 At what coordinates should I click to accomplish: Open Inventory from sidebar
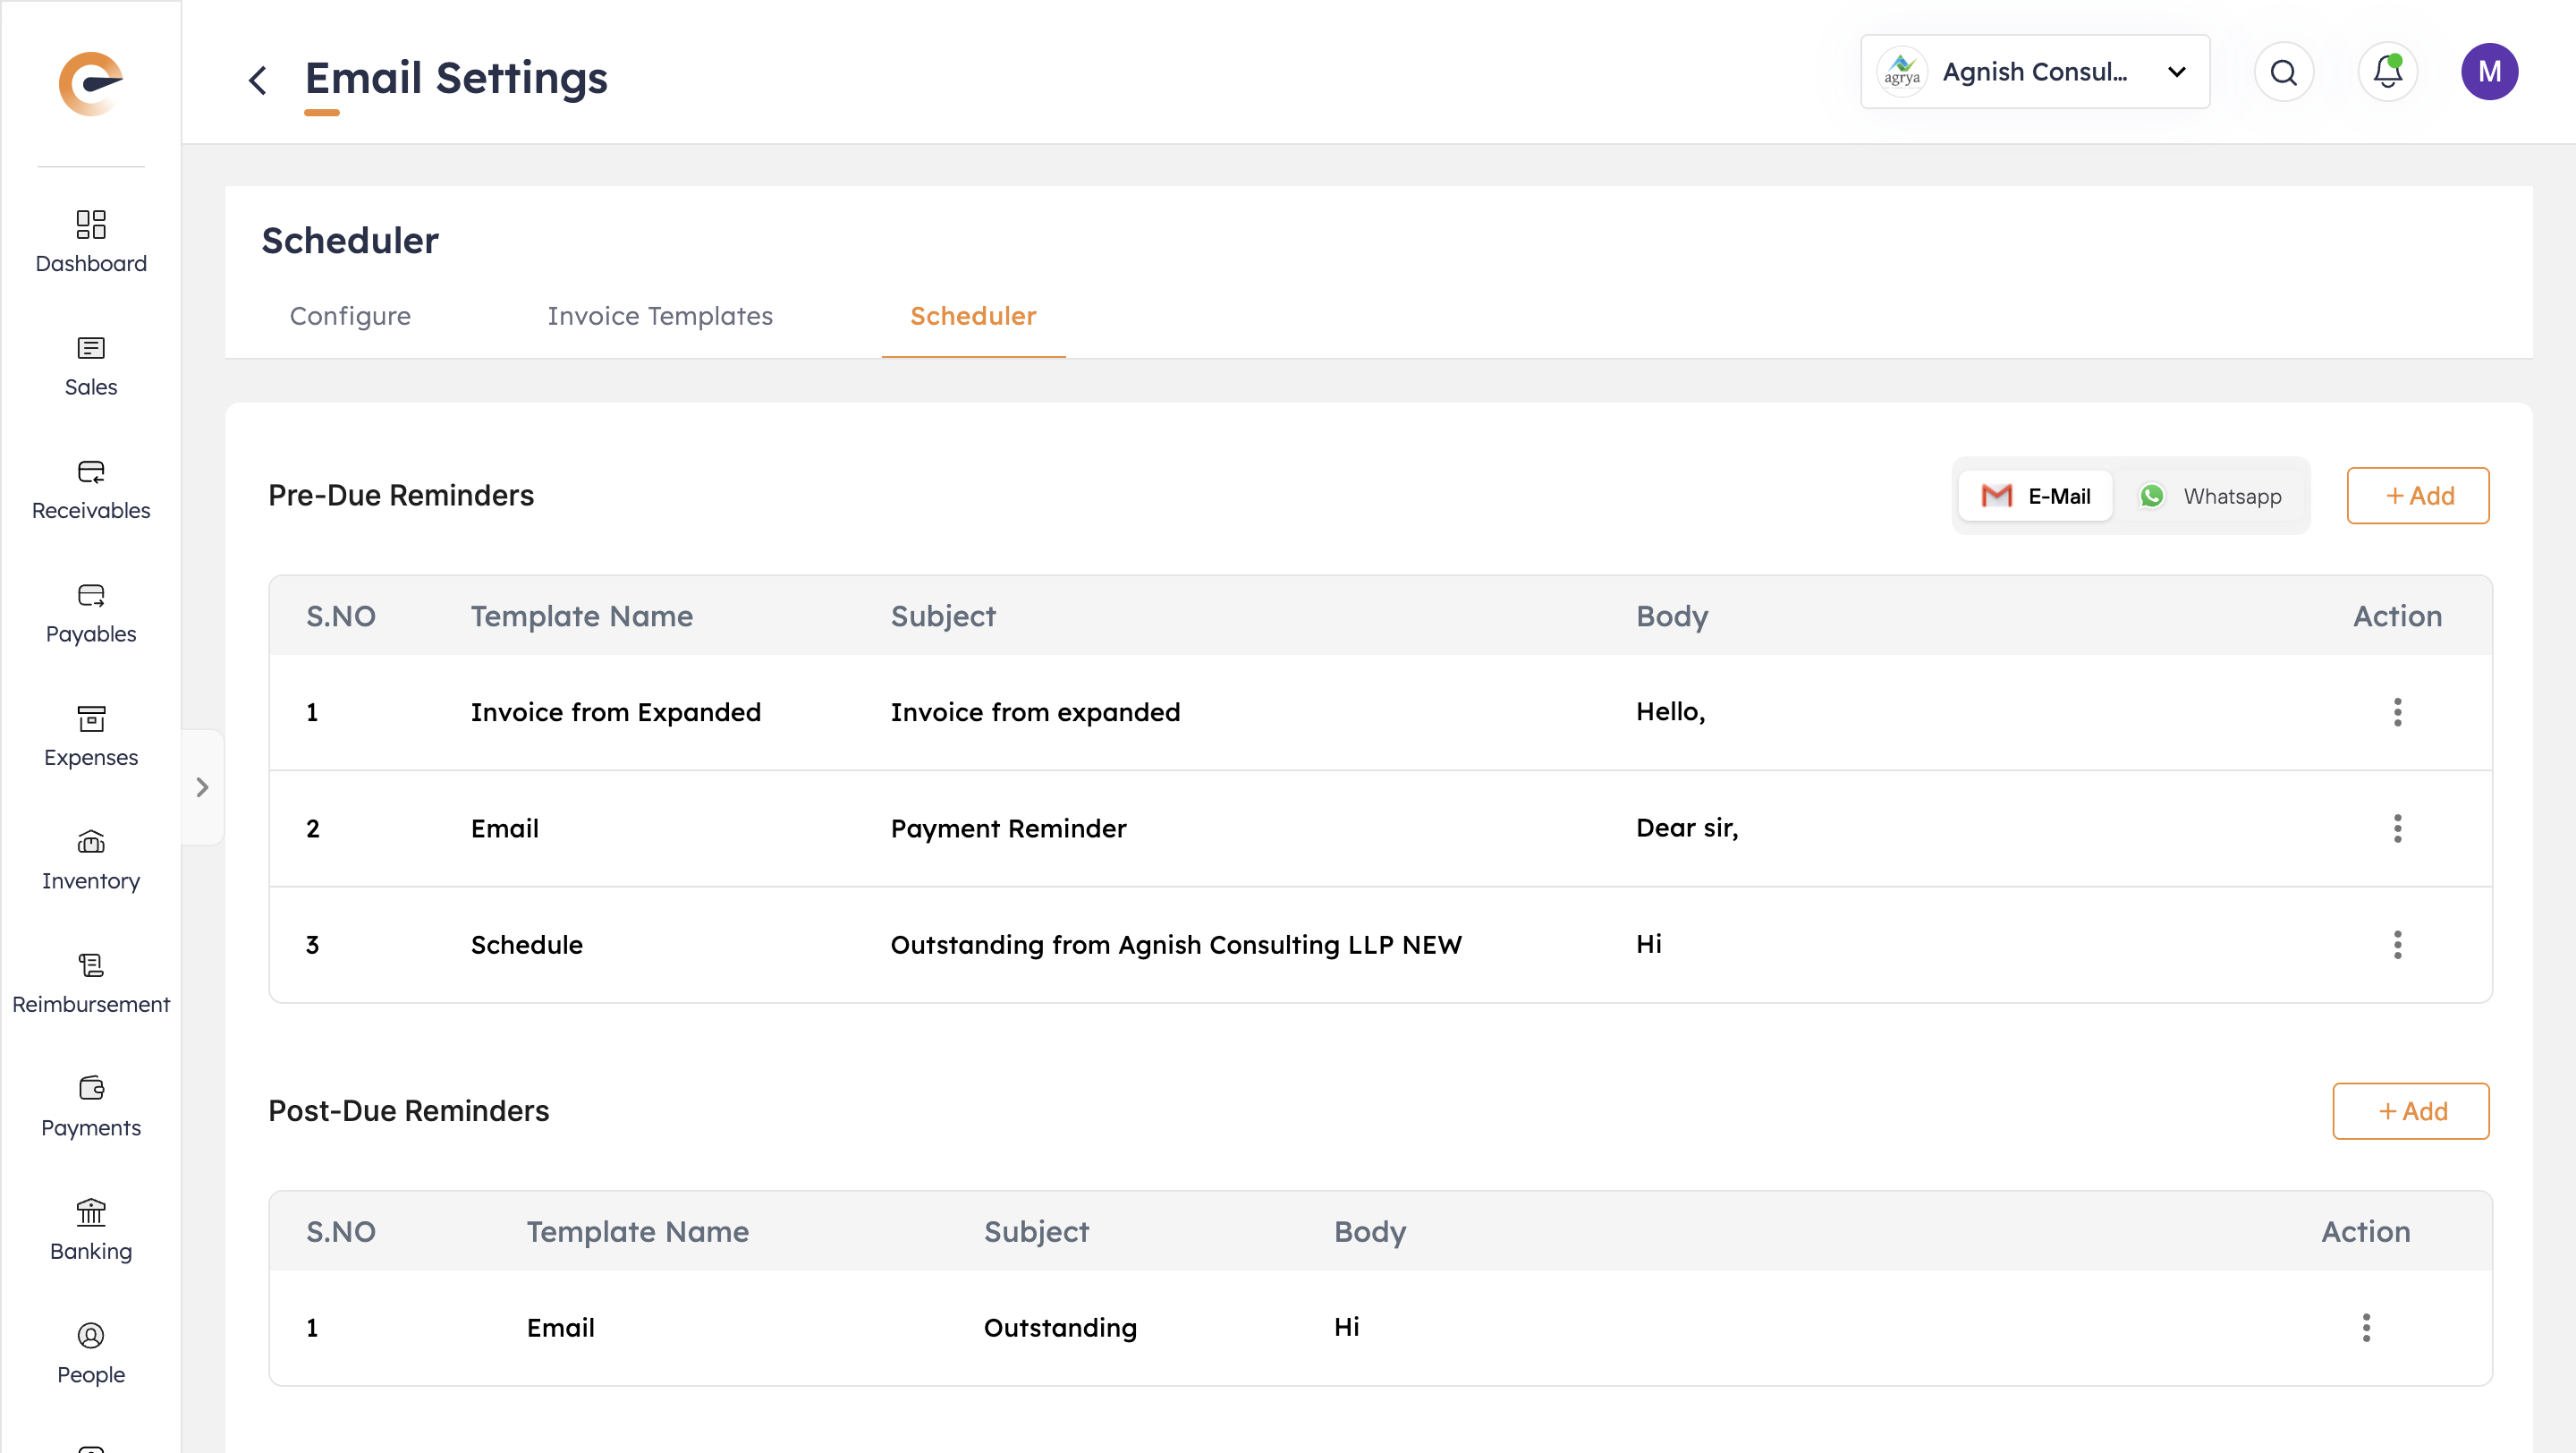[x=90, y=843]
